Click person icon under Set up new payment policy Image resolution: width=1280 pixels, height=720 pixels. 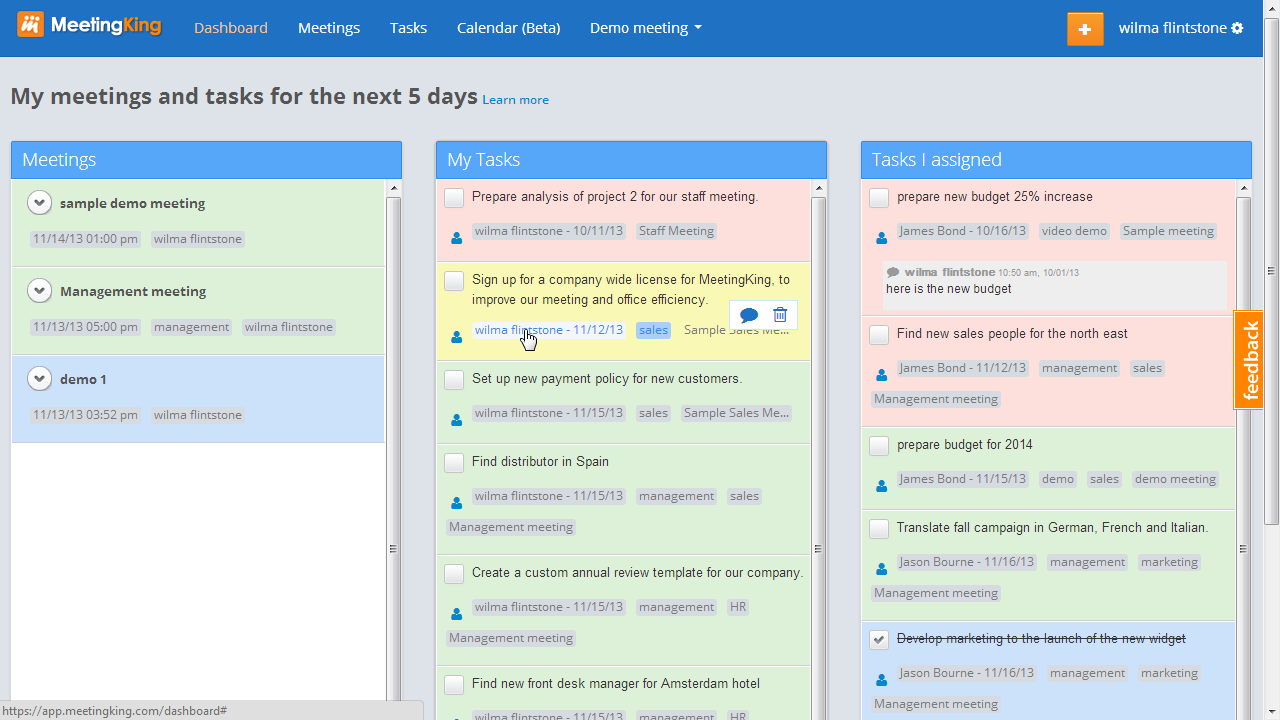pyautogui.click(x=457, y=420)
